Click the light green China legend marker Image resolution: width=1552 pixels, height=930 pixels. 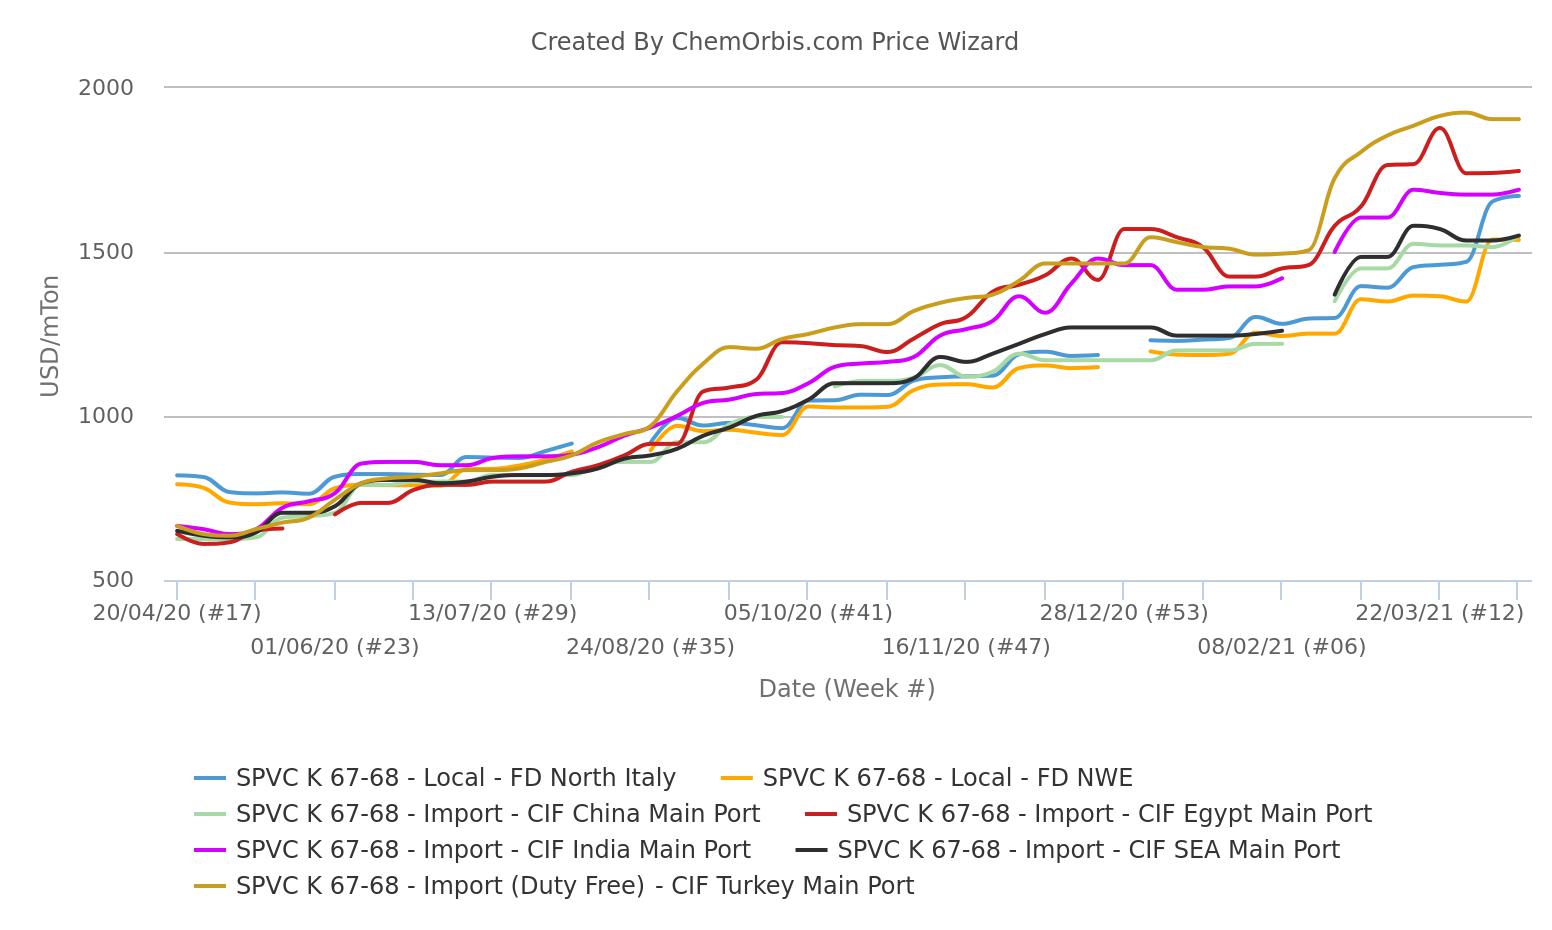pos(210,814)
